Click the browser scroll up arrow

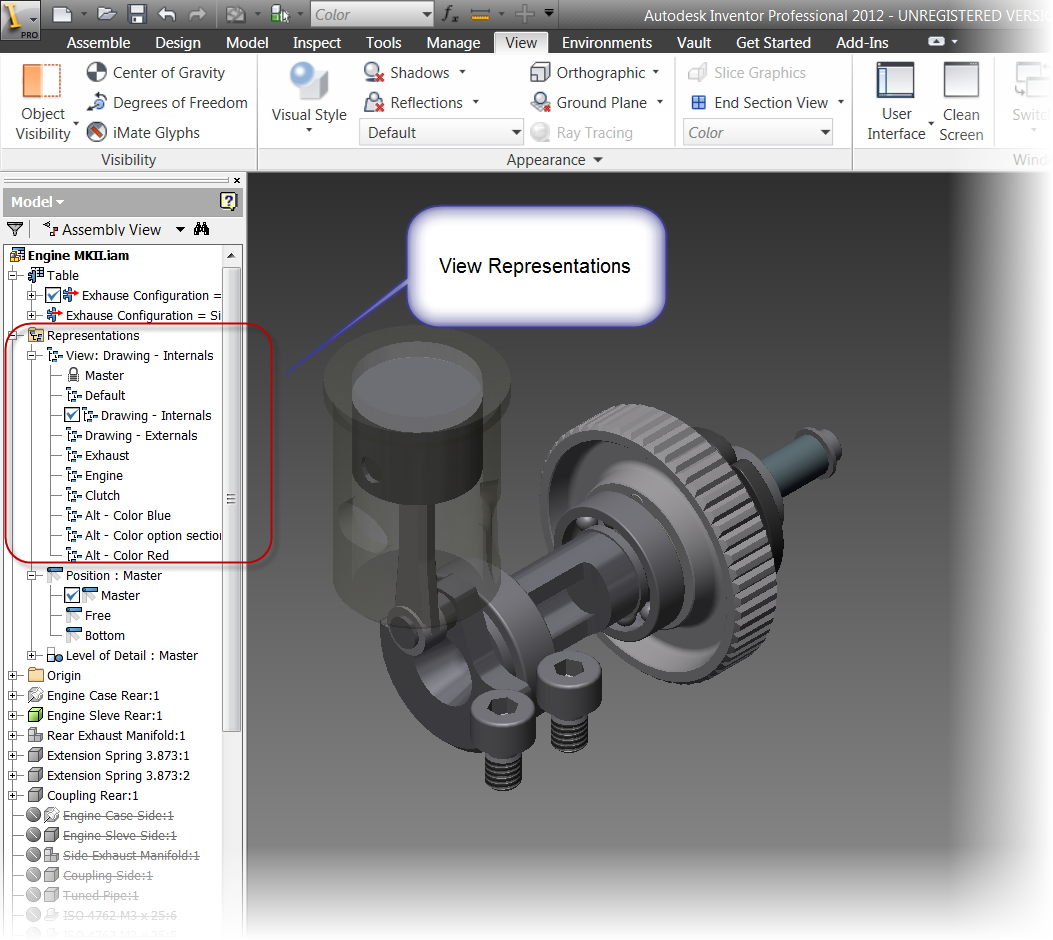tap(231, 256)
